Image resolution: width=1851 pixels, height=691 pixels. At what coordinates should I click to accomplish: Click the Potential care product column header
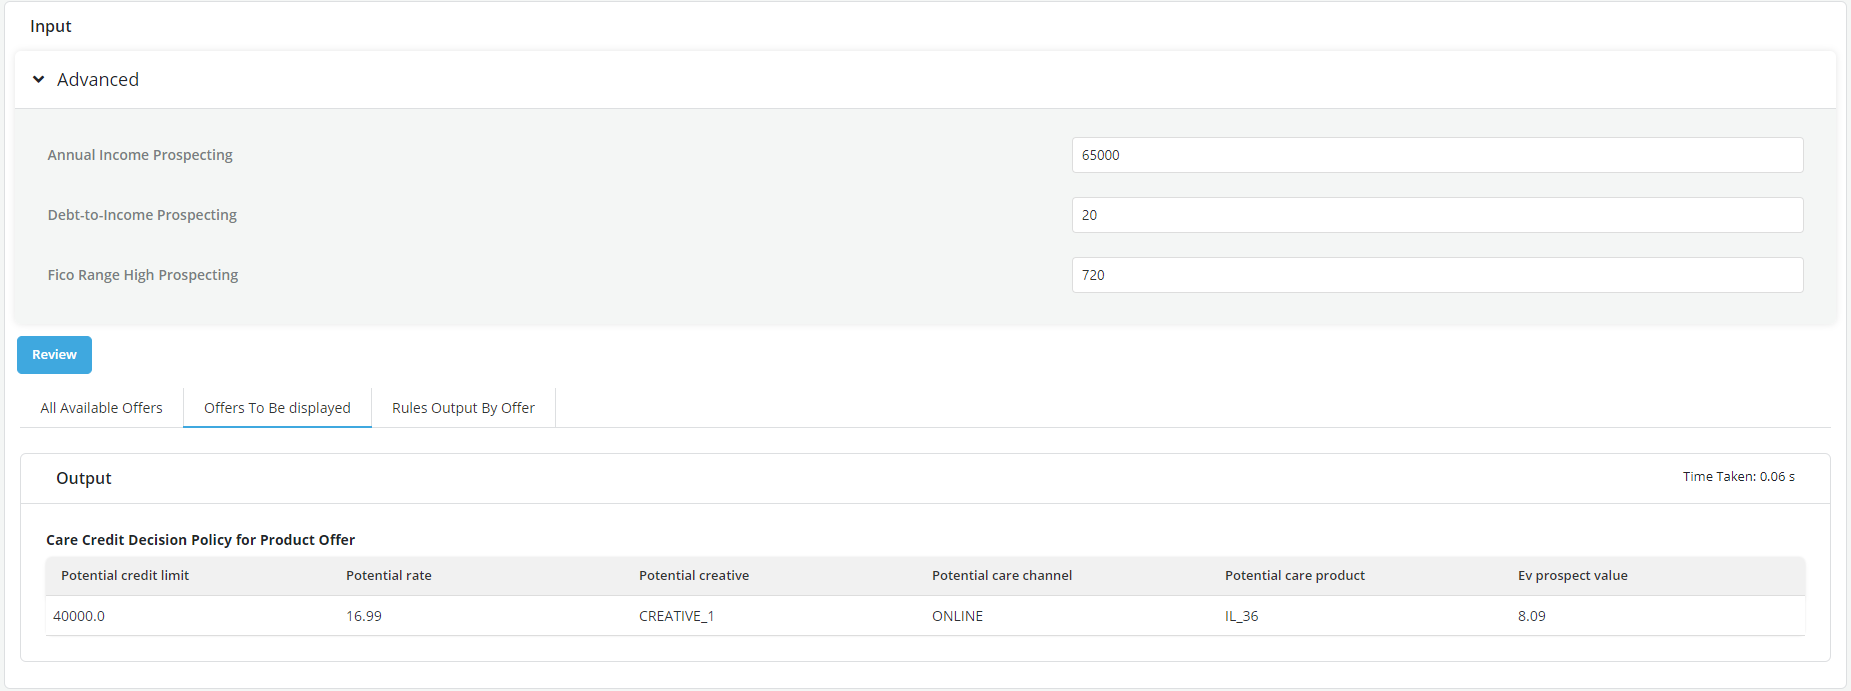click(x=1294, y=576)
